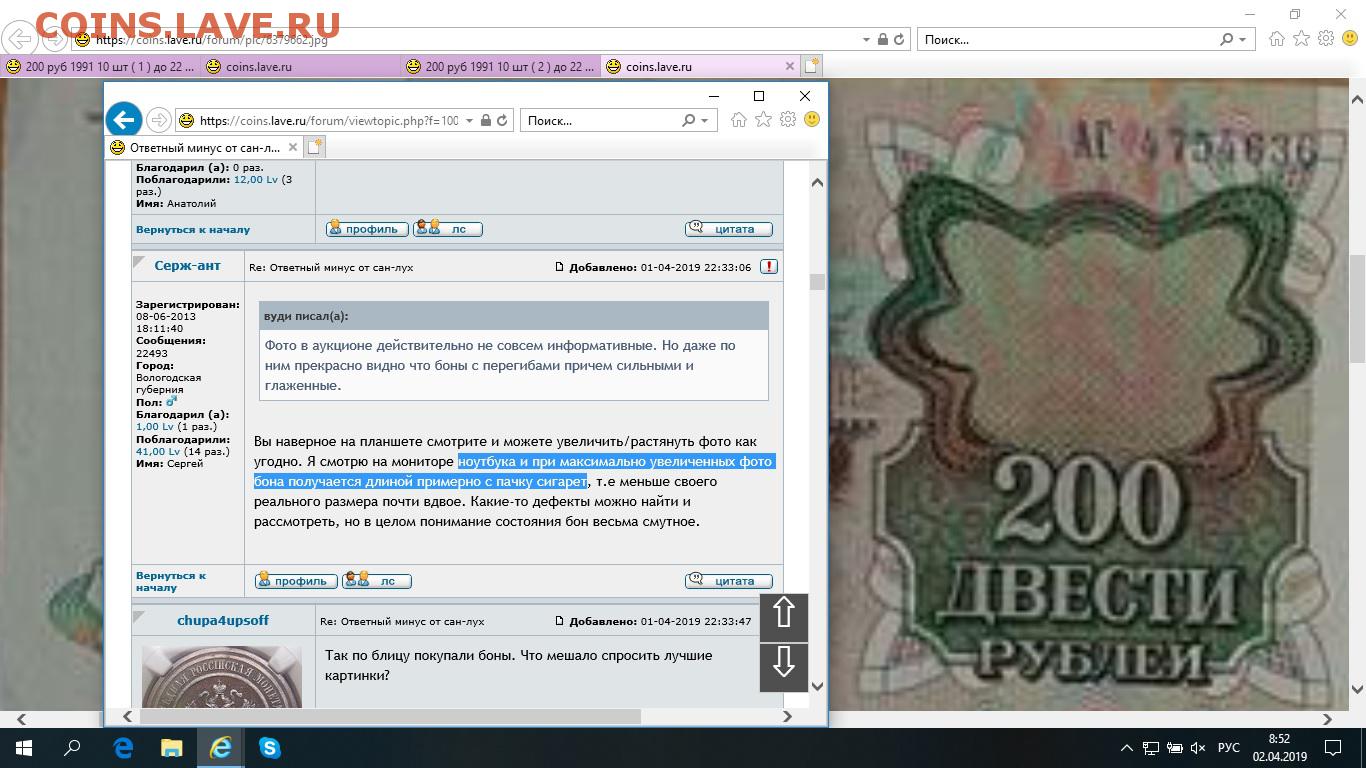Open the '12,00 Lv' thanks link

pos(256,180)
